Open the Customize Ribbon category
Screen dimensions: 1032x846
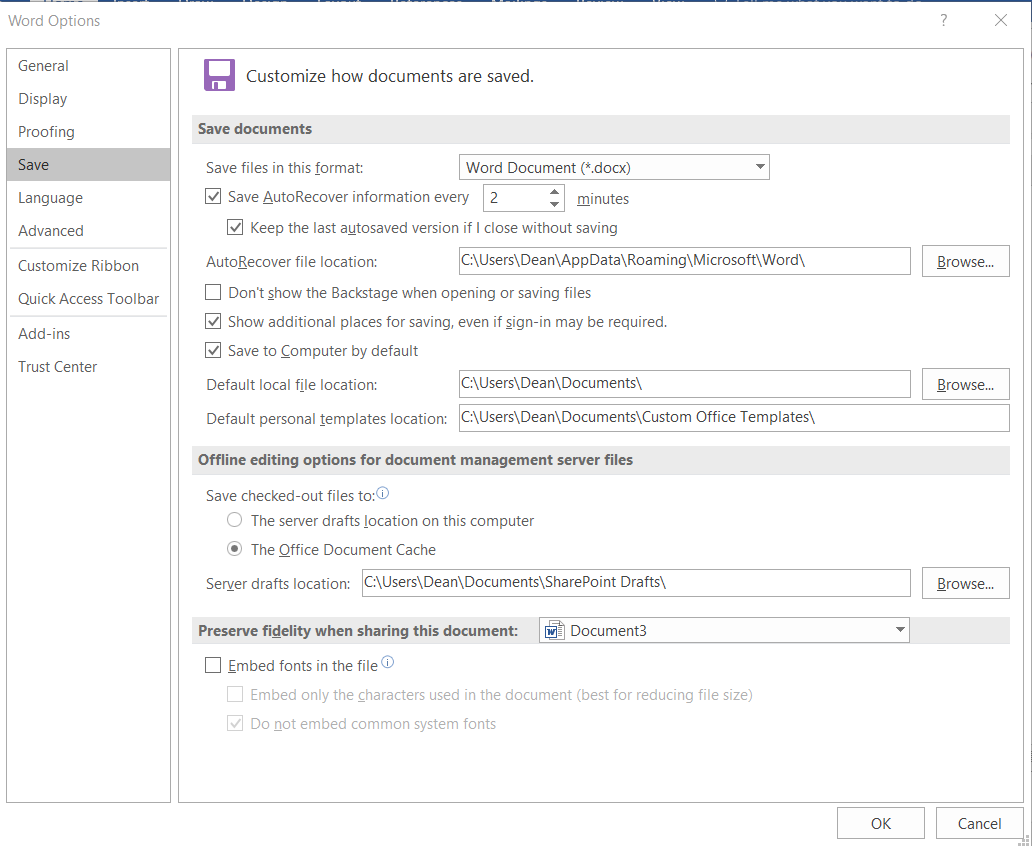click(x=88, y=266)
